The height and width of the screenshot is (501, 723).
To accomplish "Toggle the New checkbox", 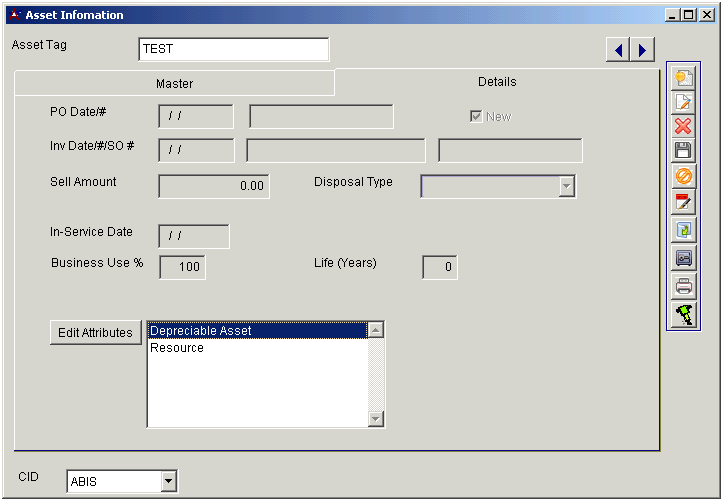I will (x=476, y=117).
